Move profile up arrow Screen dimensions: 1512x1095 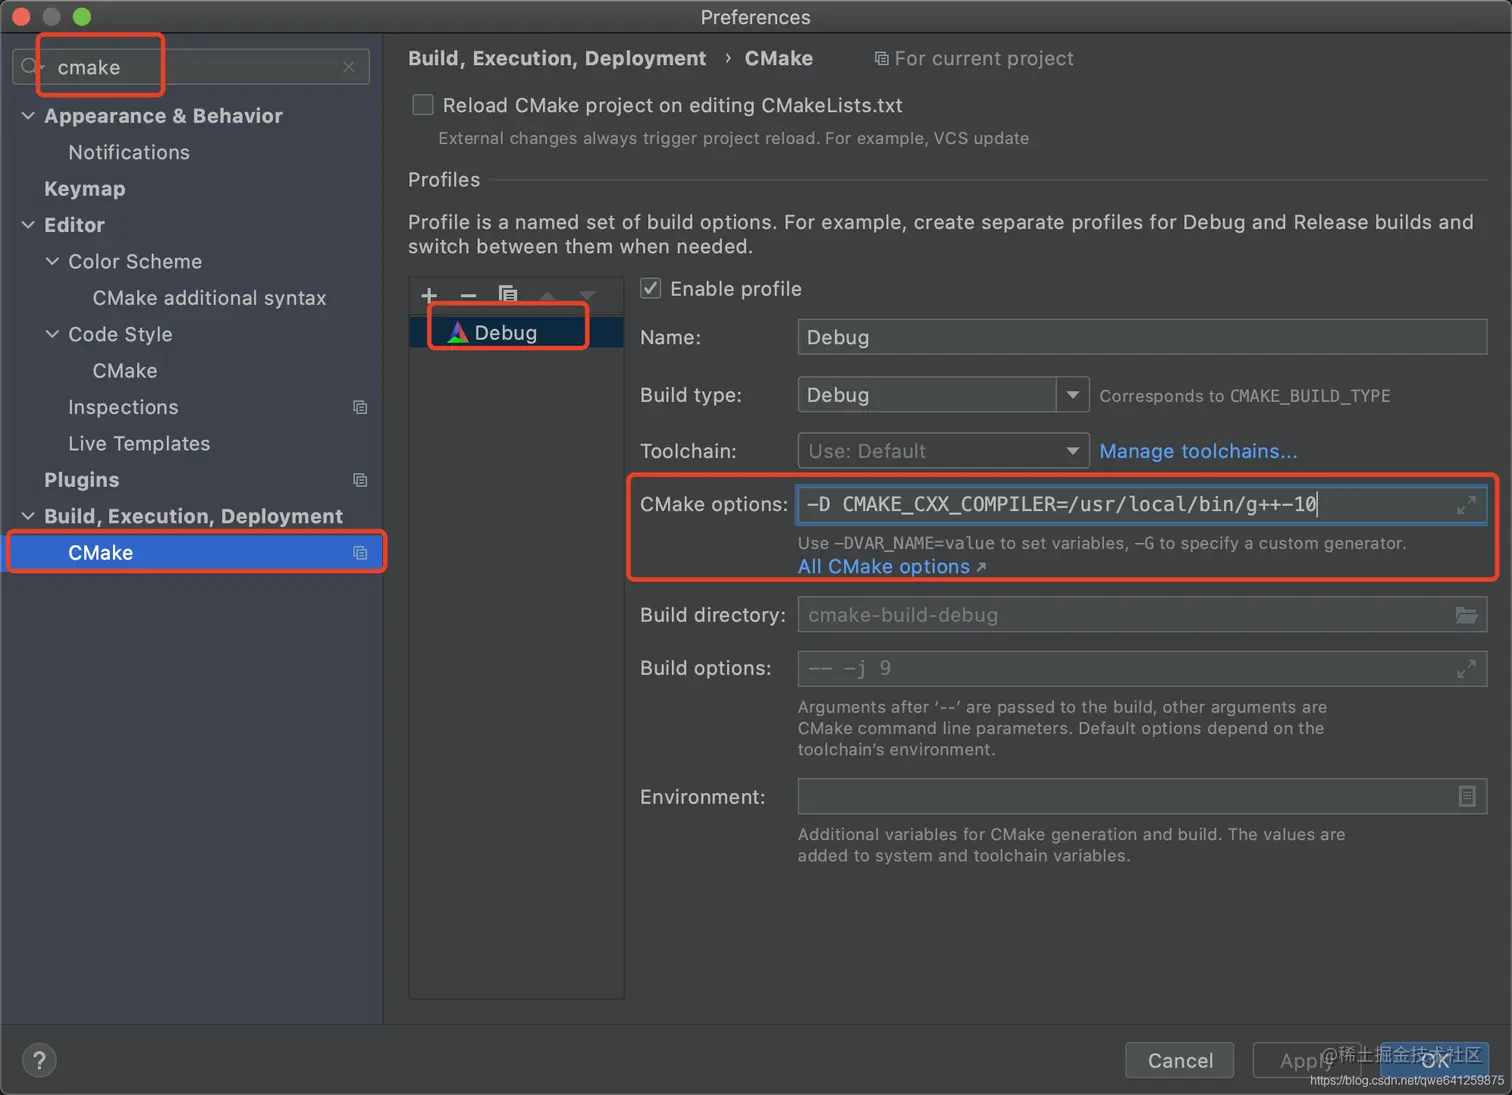coord(548,295)
